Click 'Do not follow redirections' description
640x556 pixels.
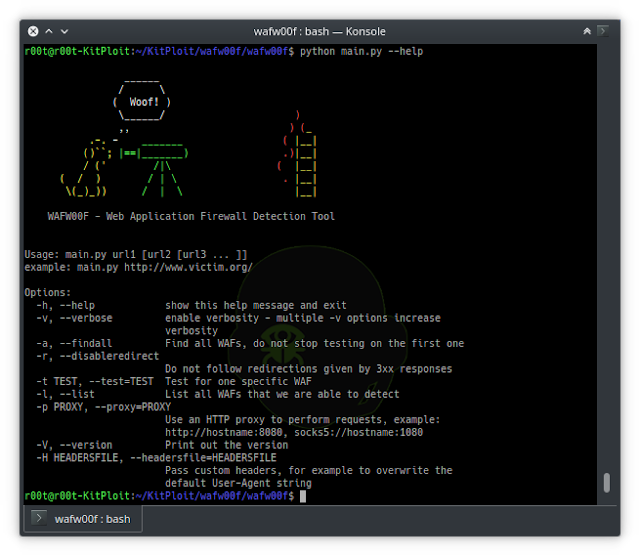tap(309, 369)
